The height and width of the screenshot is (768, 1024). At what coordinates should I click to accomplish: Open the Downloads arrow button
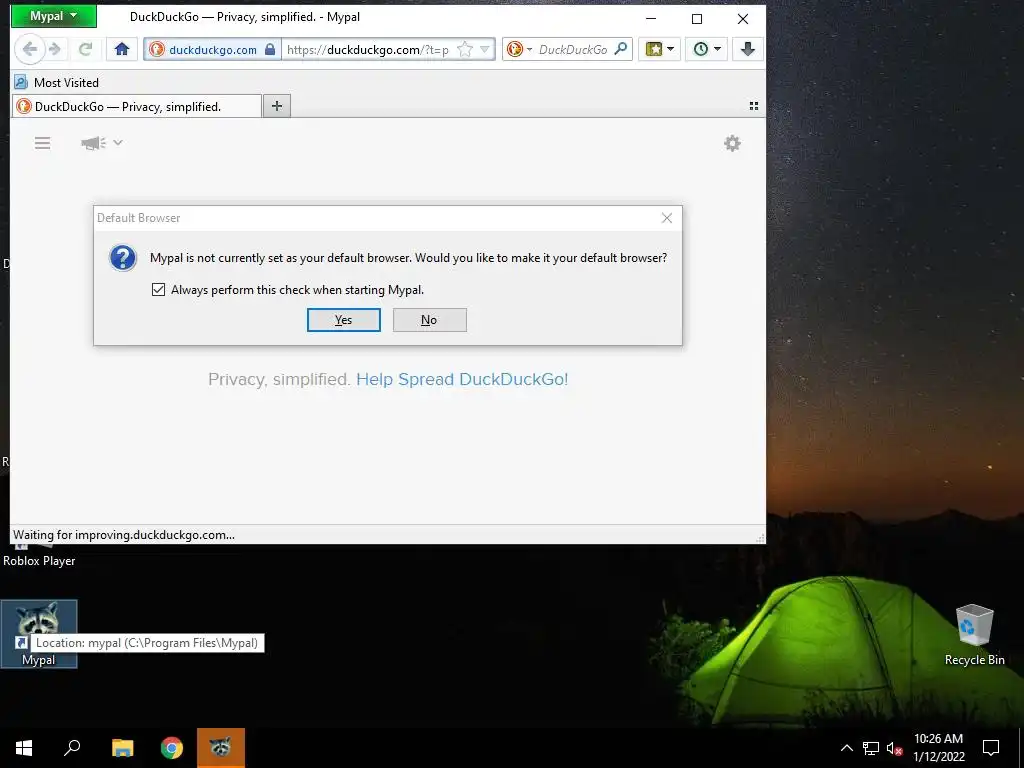pyautogui.click(x=748, y=49)
